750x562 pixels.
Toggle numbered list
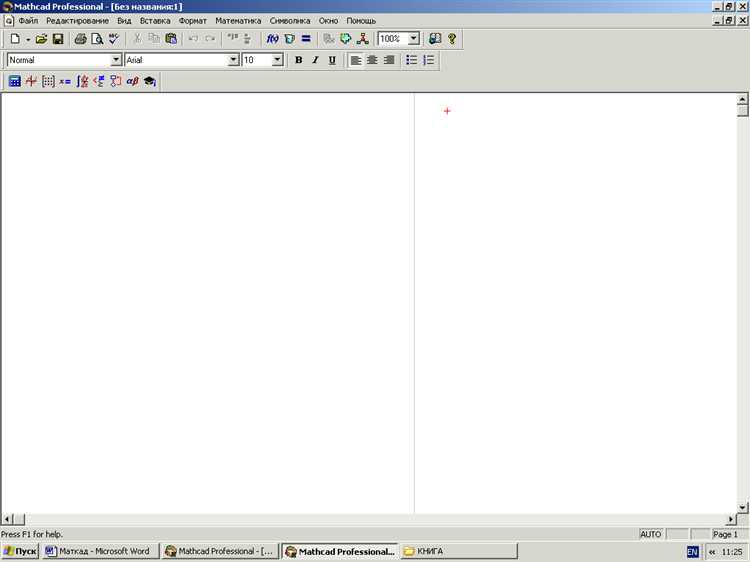pyautogui.click(x=429, y=60)
